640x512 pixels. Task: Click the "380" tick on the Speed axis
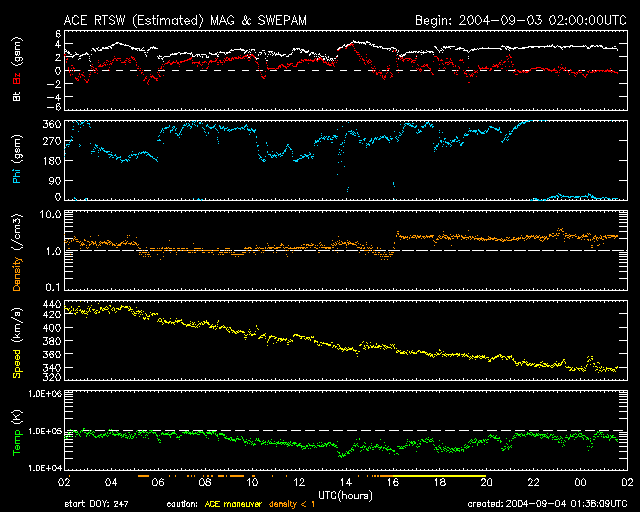(52, 341)
